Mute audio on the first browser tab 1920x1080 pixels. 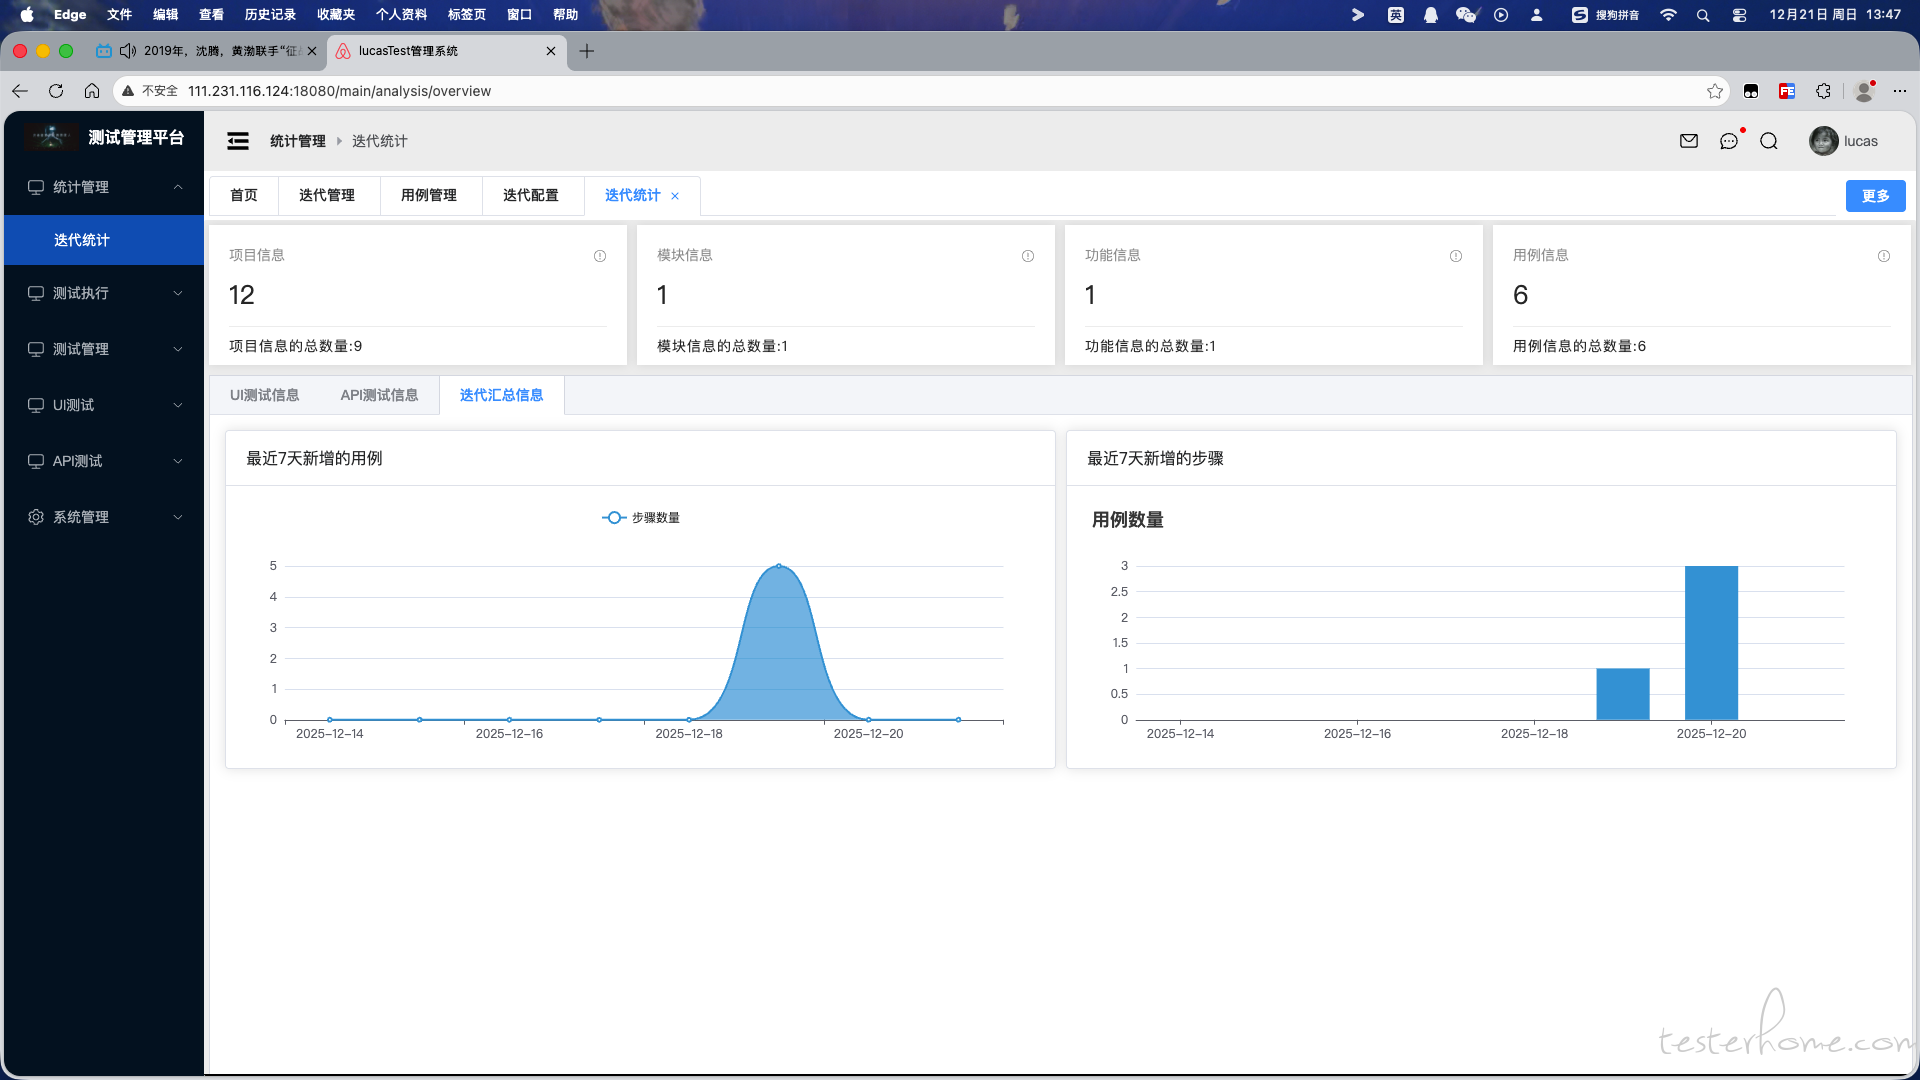tap(128, 51)
